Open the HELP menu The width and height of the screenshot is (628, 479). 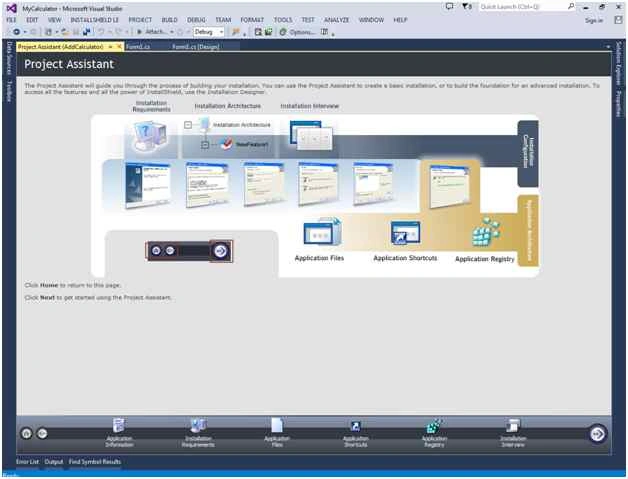click(400, 20)
